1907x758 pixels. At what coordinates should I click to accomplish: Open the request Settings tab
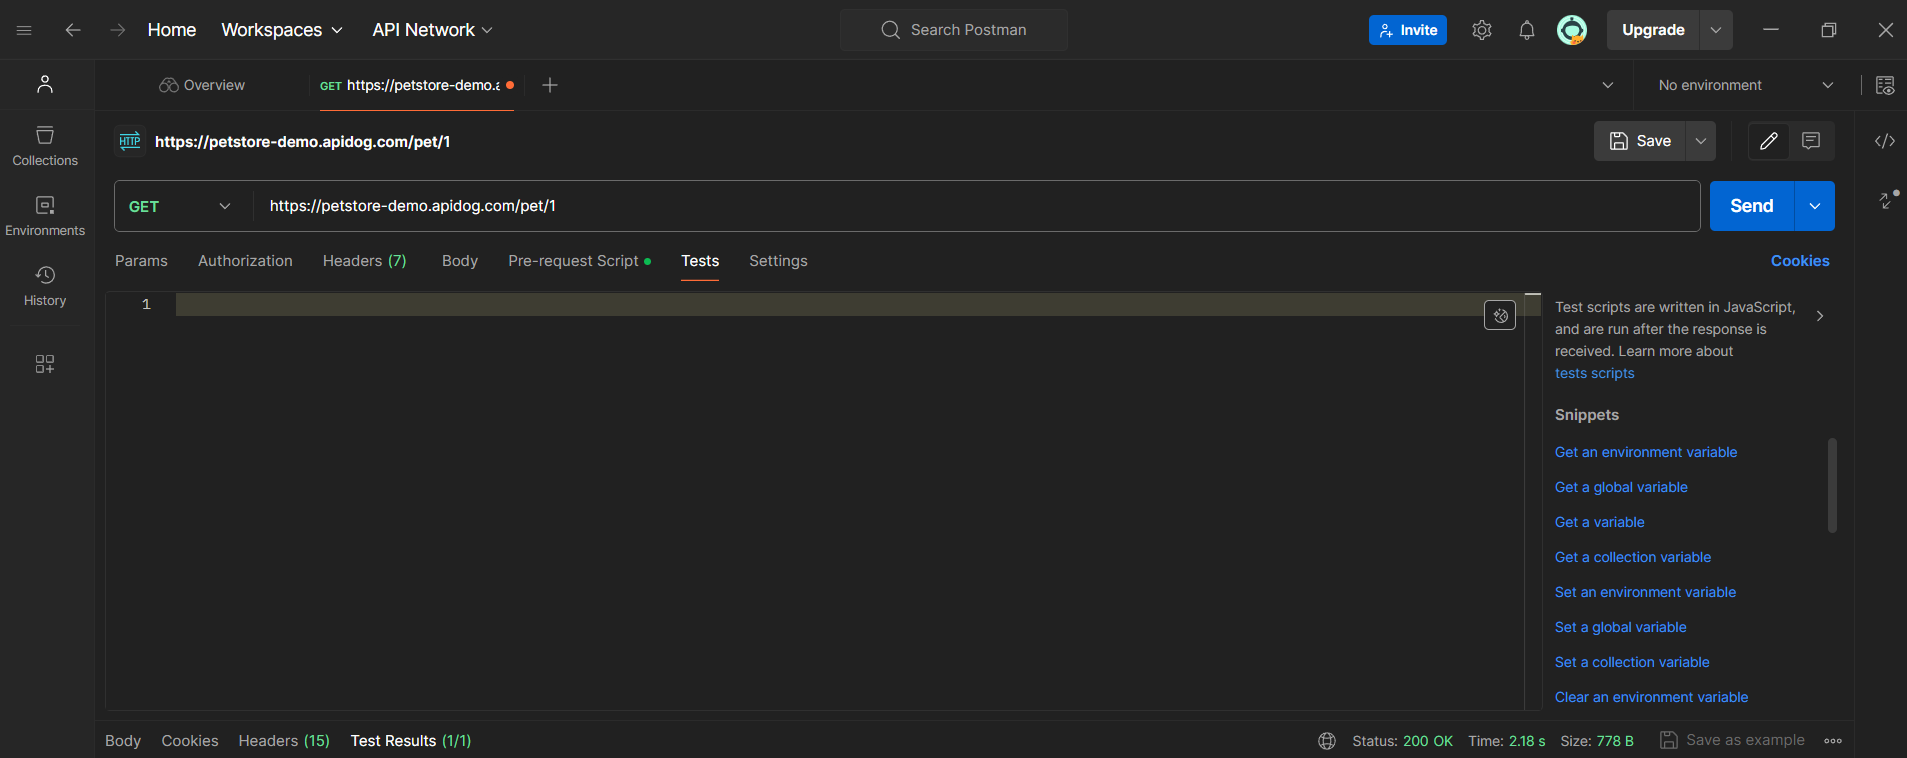click(778, 261)
